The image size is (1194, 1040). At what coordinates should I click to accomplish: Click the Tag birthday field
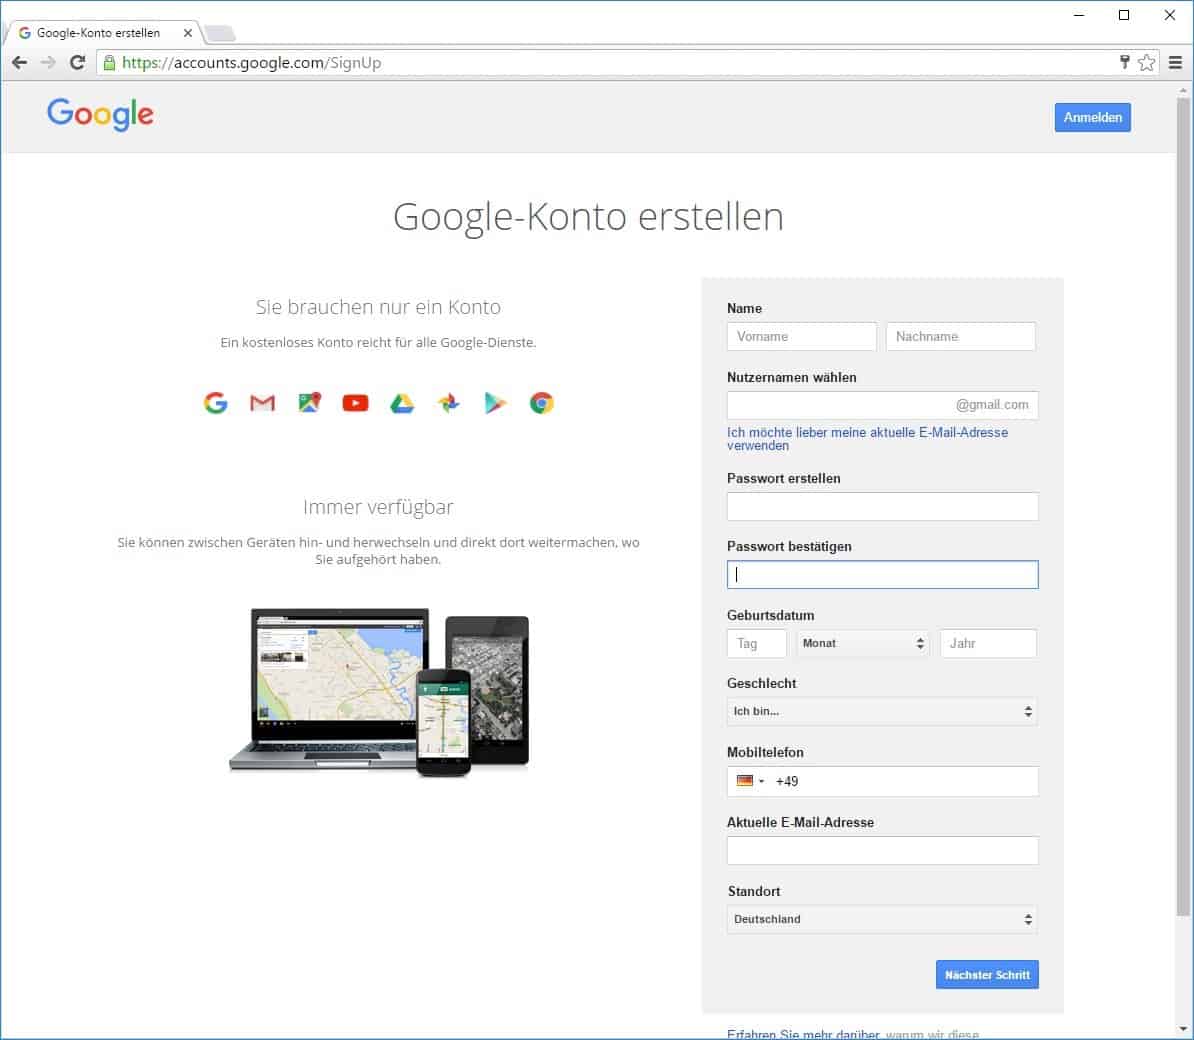756,643
